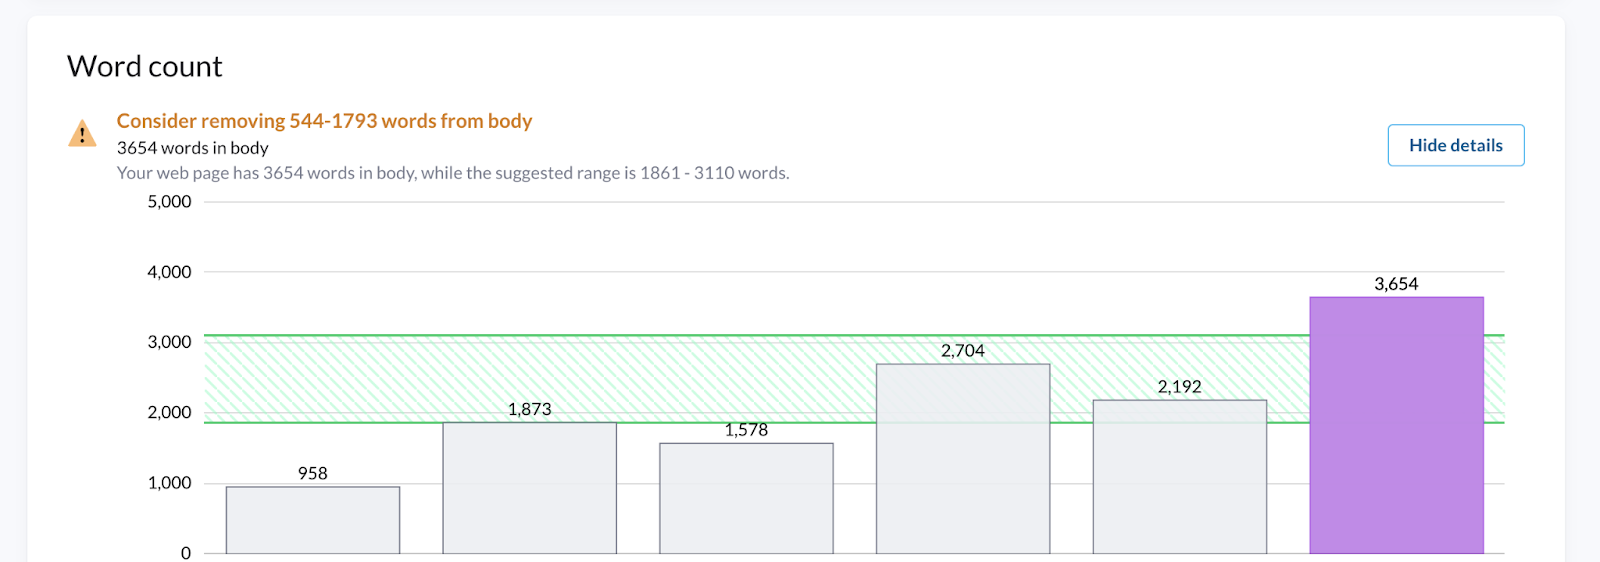
Task: Click the orange warning triangle icon
Action: click(x=82, y=133)
